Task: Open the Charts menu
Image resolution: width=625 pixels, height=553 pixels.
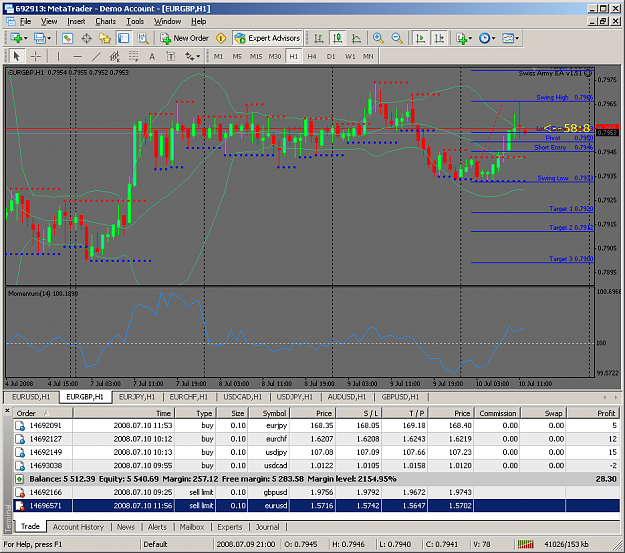Action: pos(105,22)
